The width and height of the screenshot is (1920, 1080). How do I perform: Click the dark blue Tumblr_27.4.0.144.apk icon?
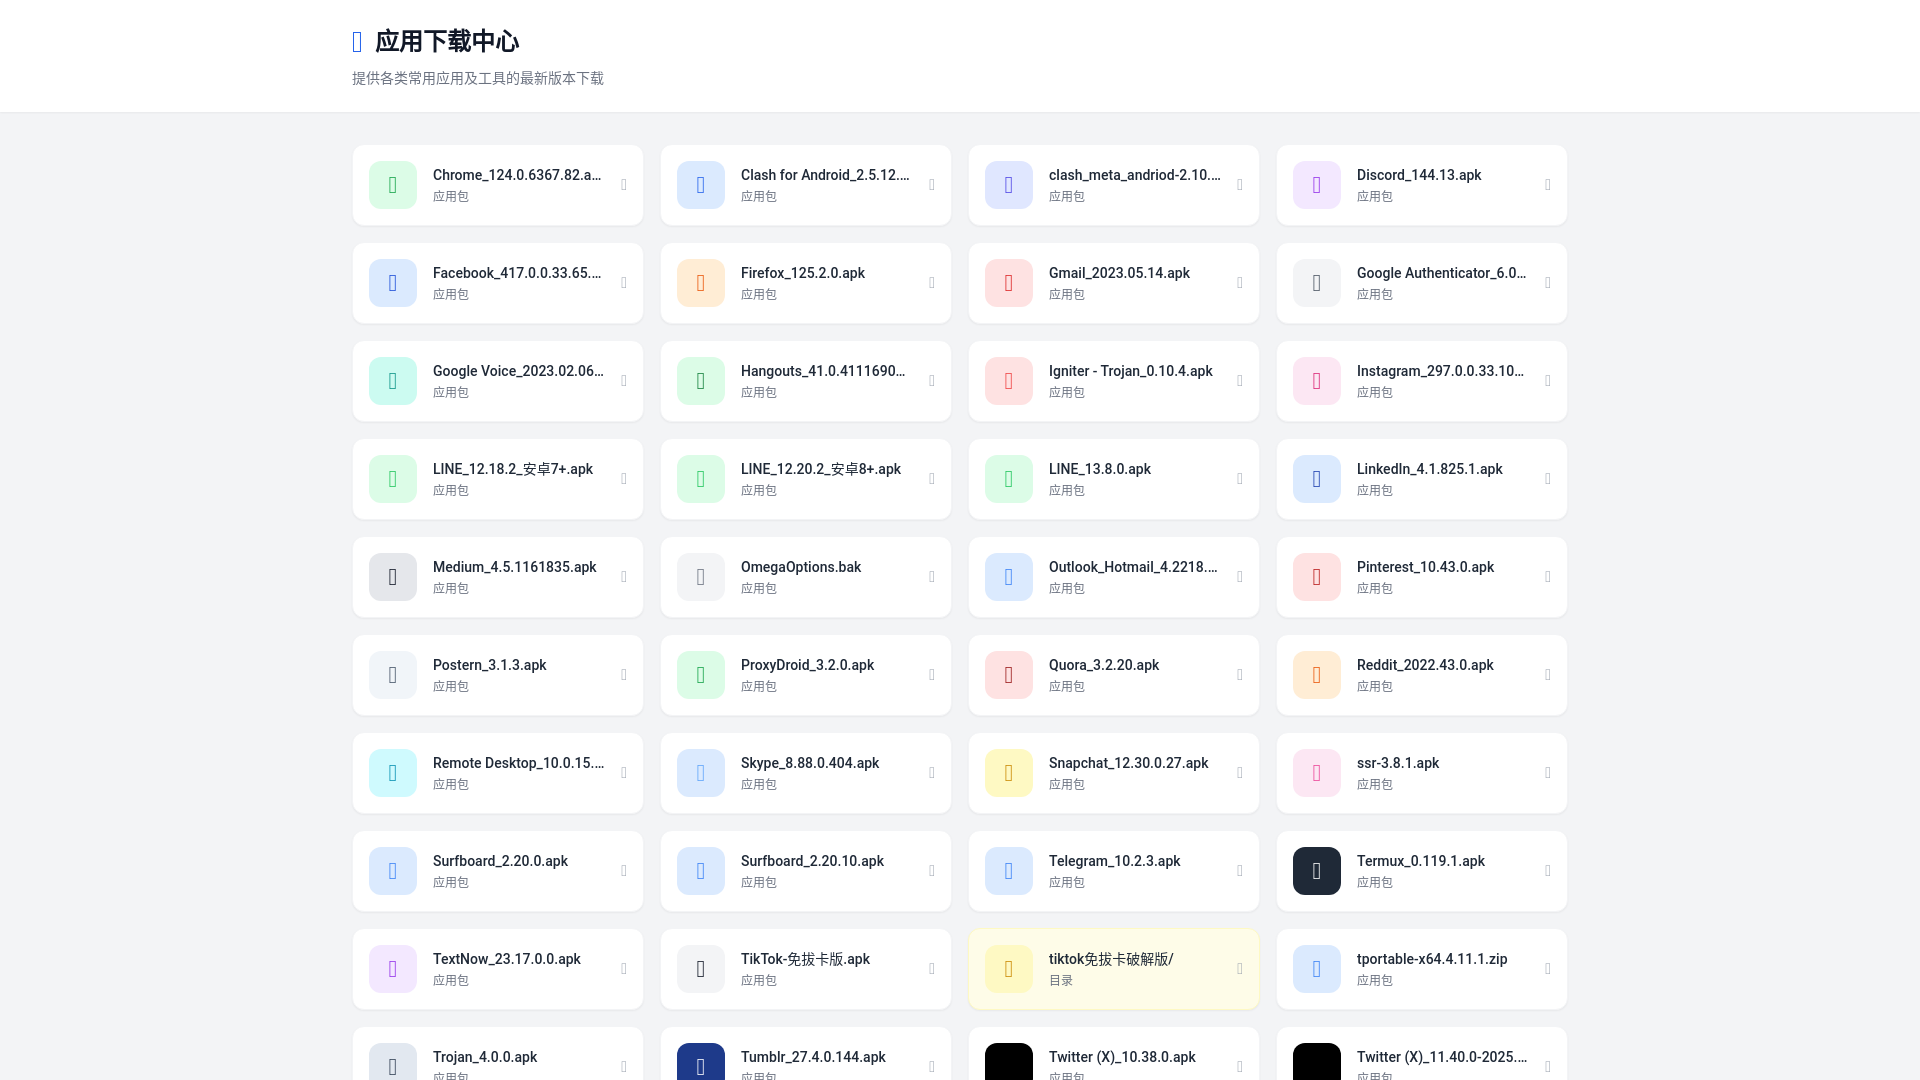[x=701, y=1062]
